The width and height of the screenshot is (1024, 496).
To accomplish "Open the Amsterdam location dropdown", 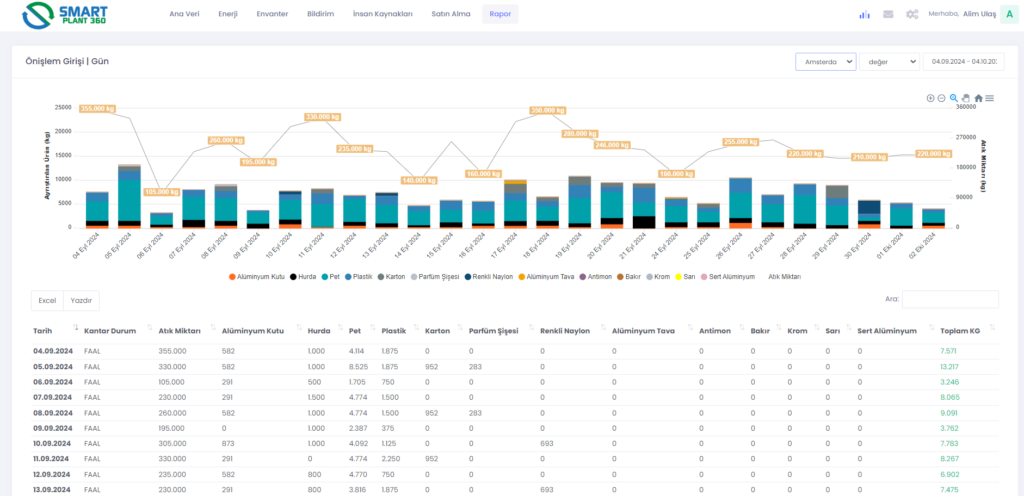I will click(825, 61).
